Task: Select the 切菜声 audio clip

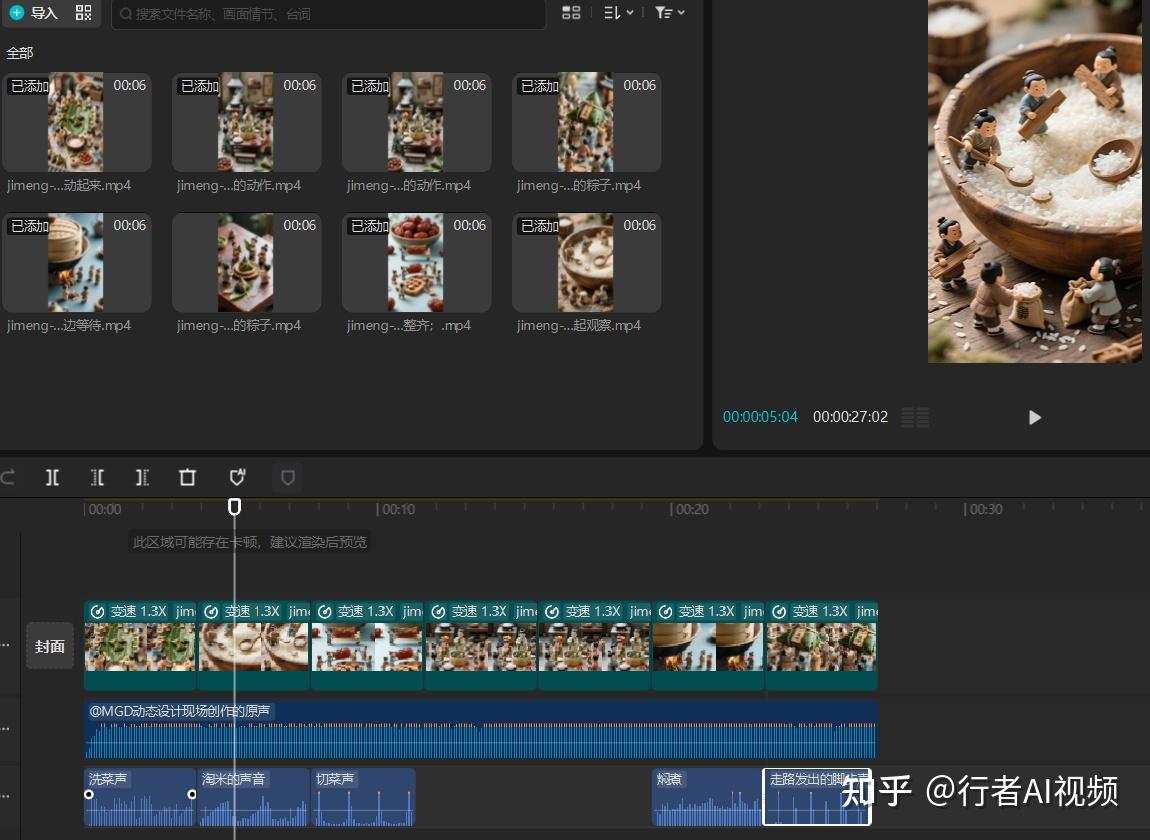Action: click(x=363, y=797)
